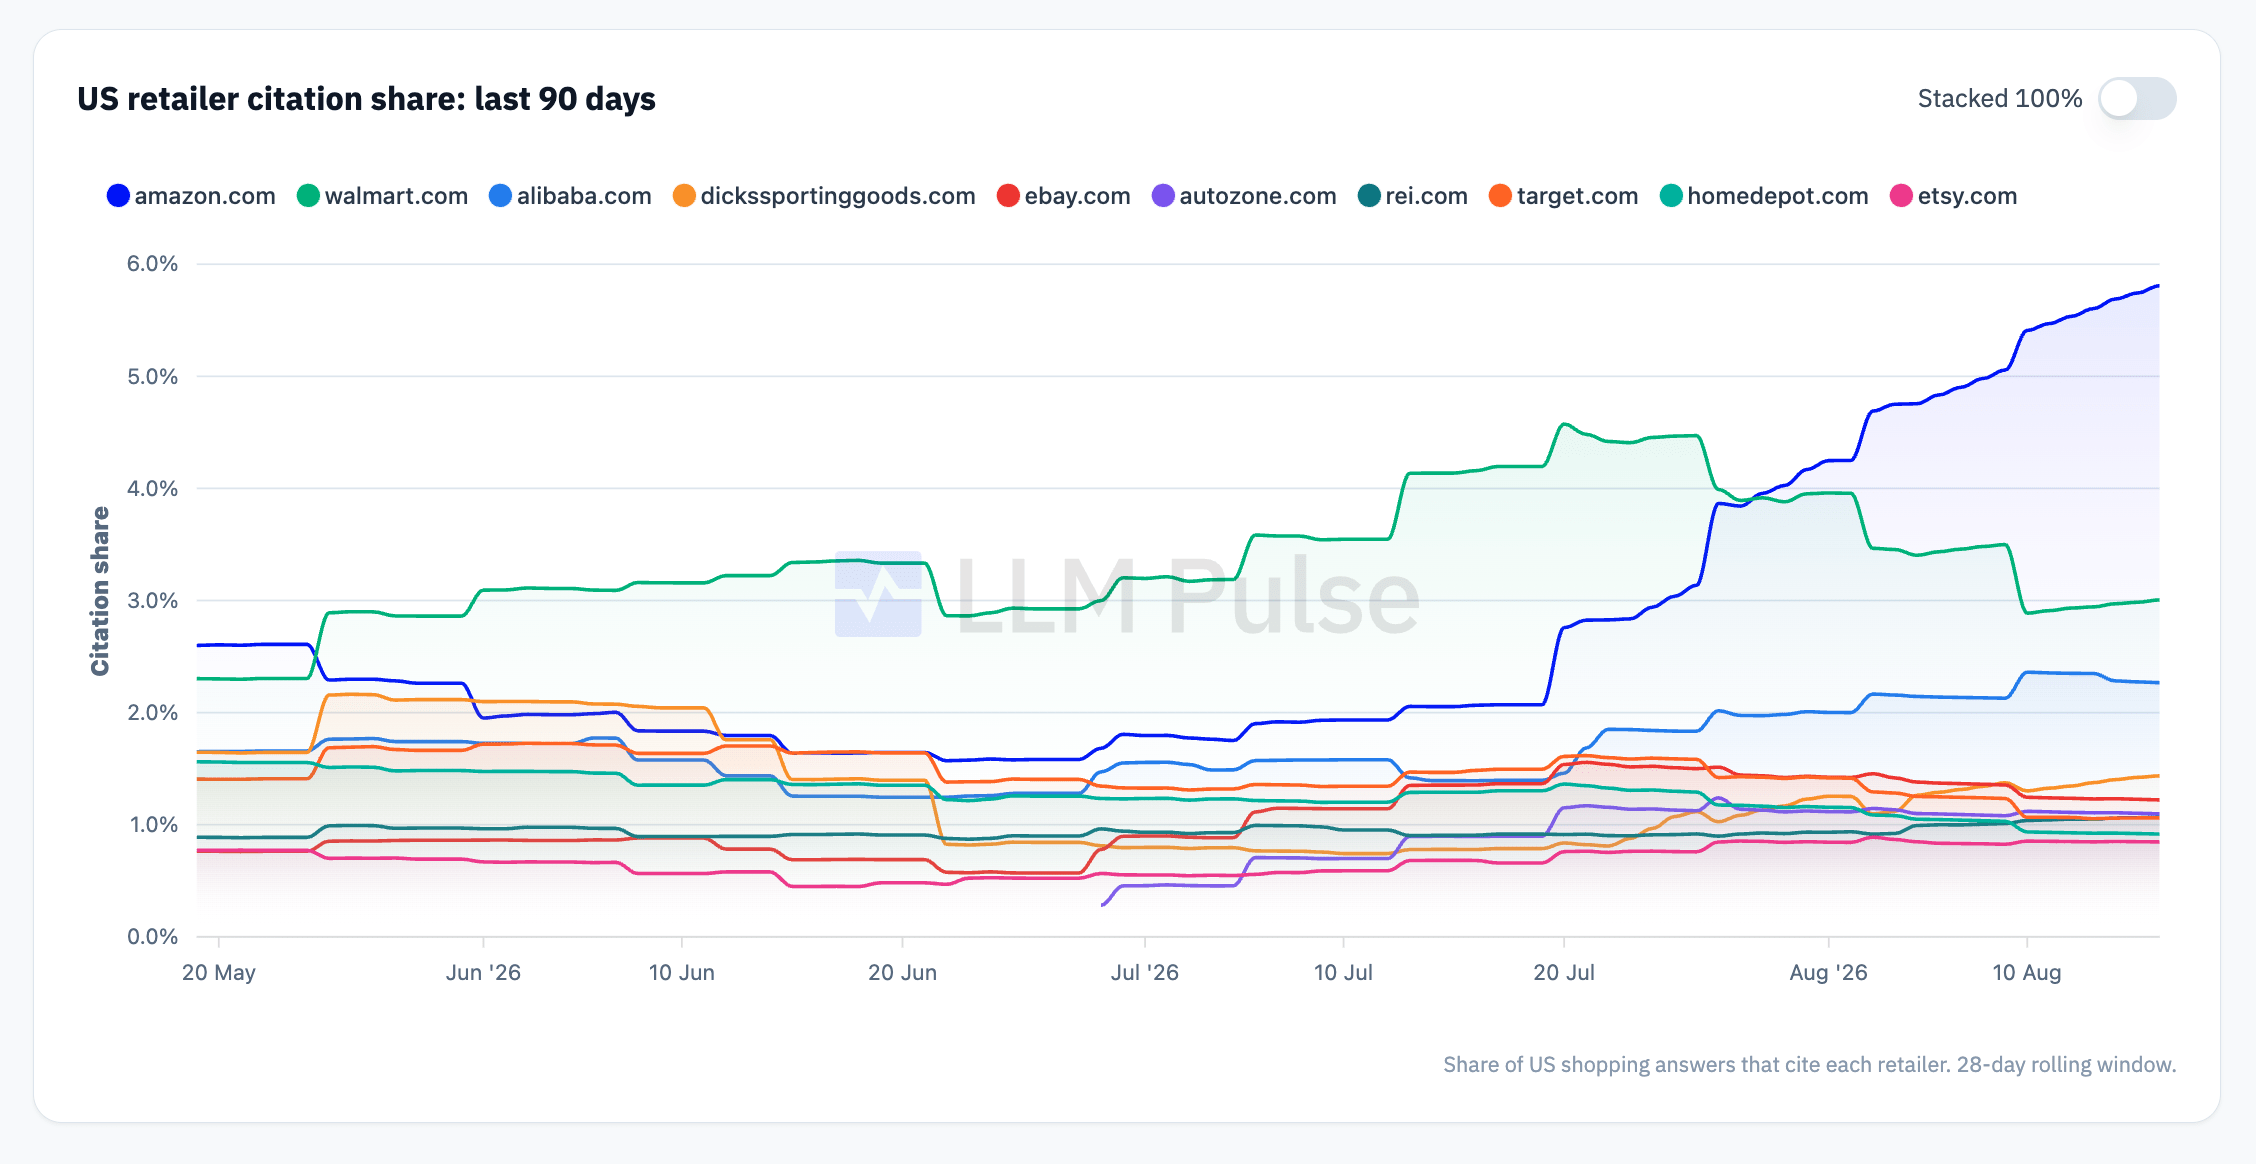Click the walmart.com legend color dot
The height and width of the screenshot is (1164, 2256).
[x=308, y=196]
